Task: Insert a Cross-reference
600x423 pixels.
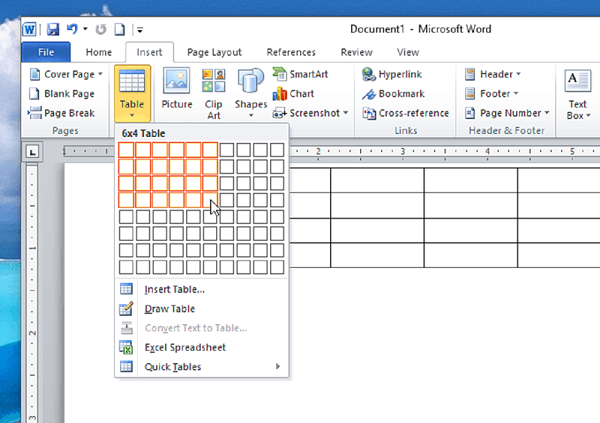Action: click(x=406, y=113)
